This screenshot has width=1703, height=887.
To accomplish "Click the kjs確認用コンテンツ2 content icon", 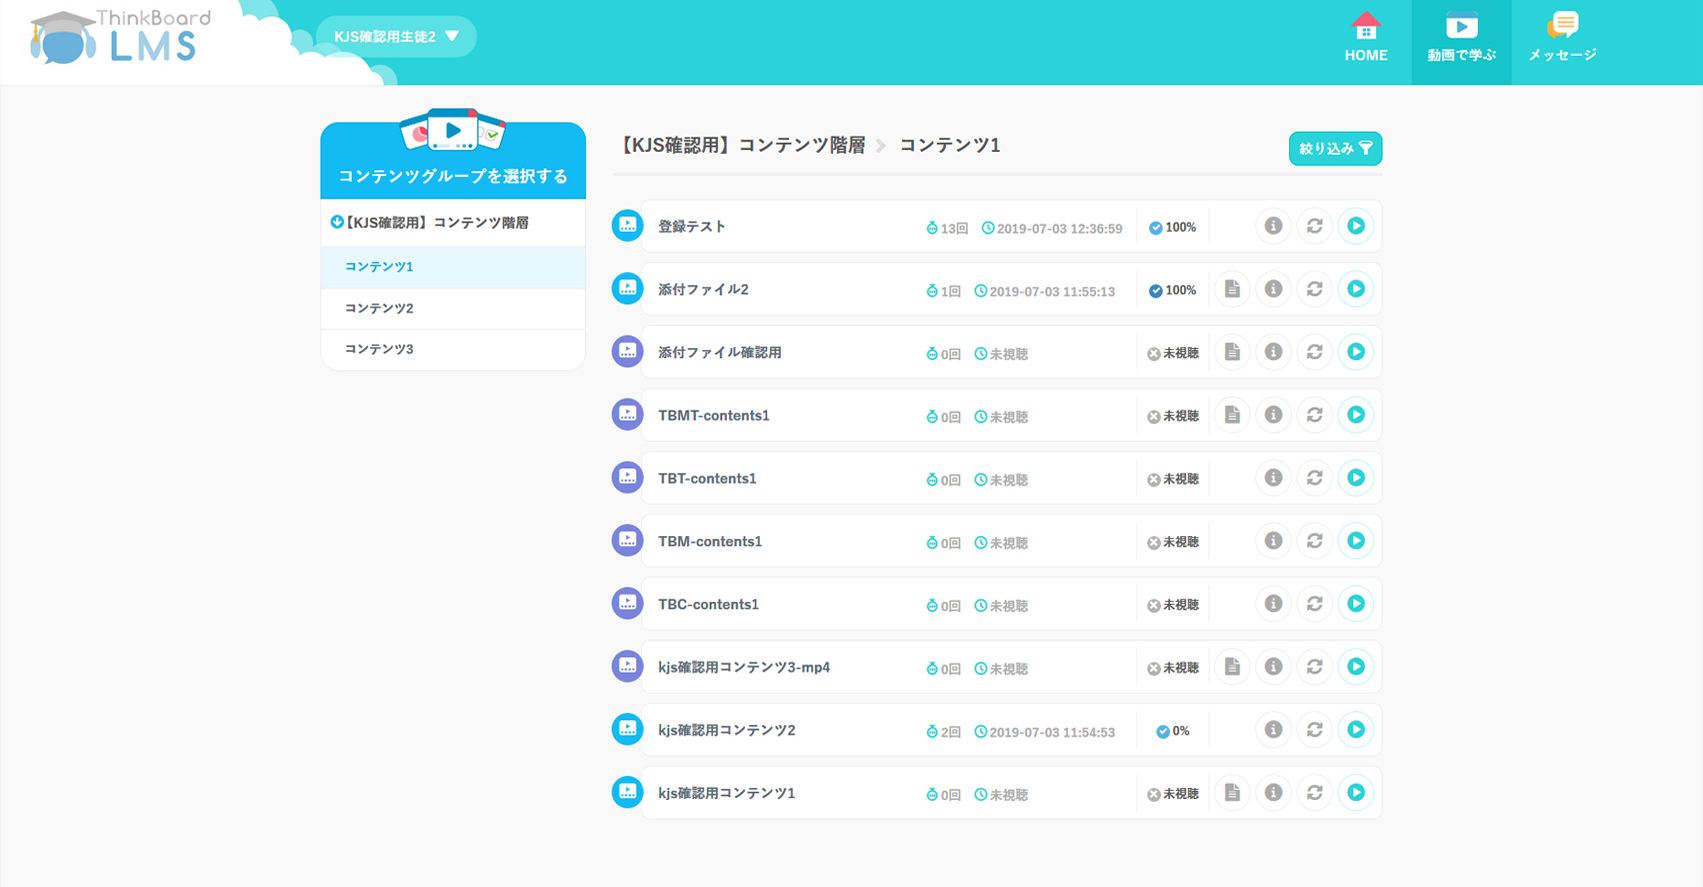I will pos(627,730).
